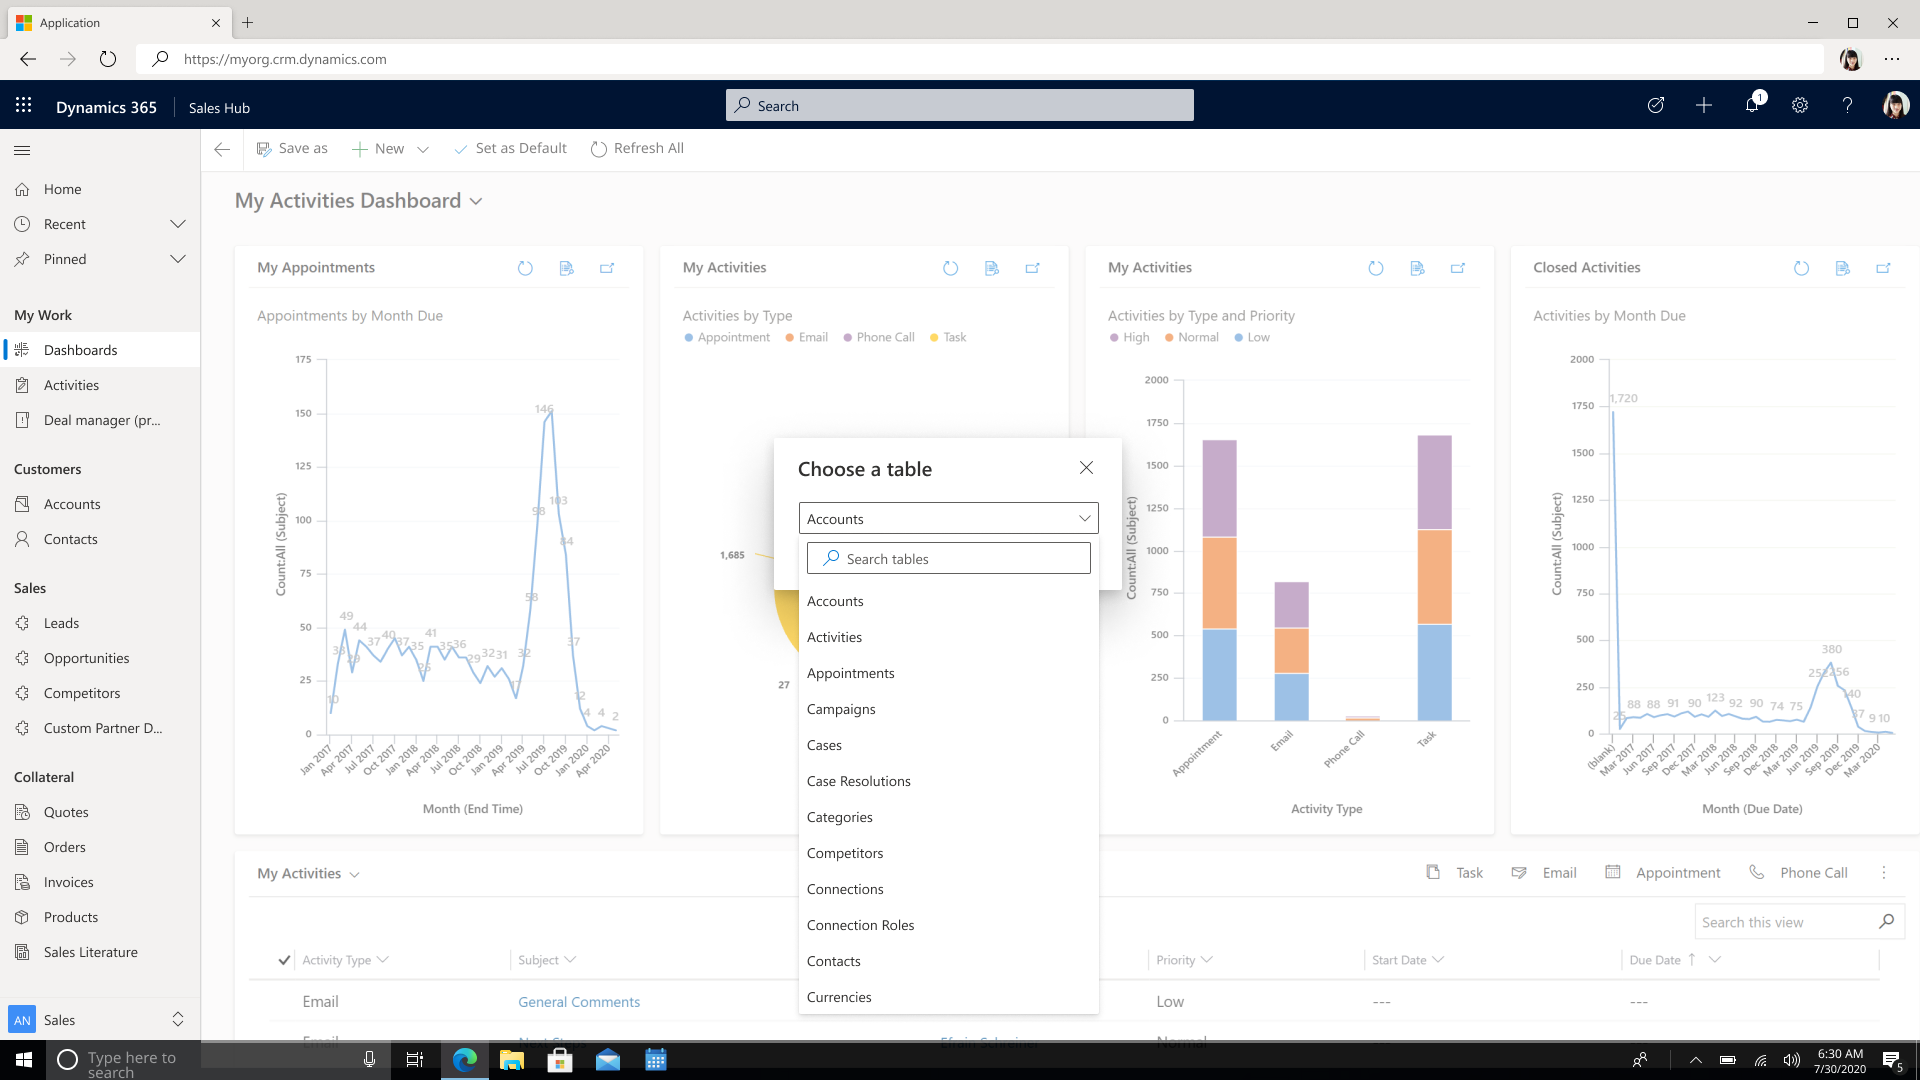Select Campaigns from the table list

[x=841, y=709]
